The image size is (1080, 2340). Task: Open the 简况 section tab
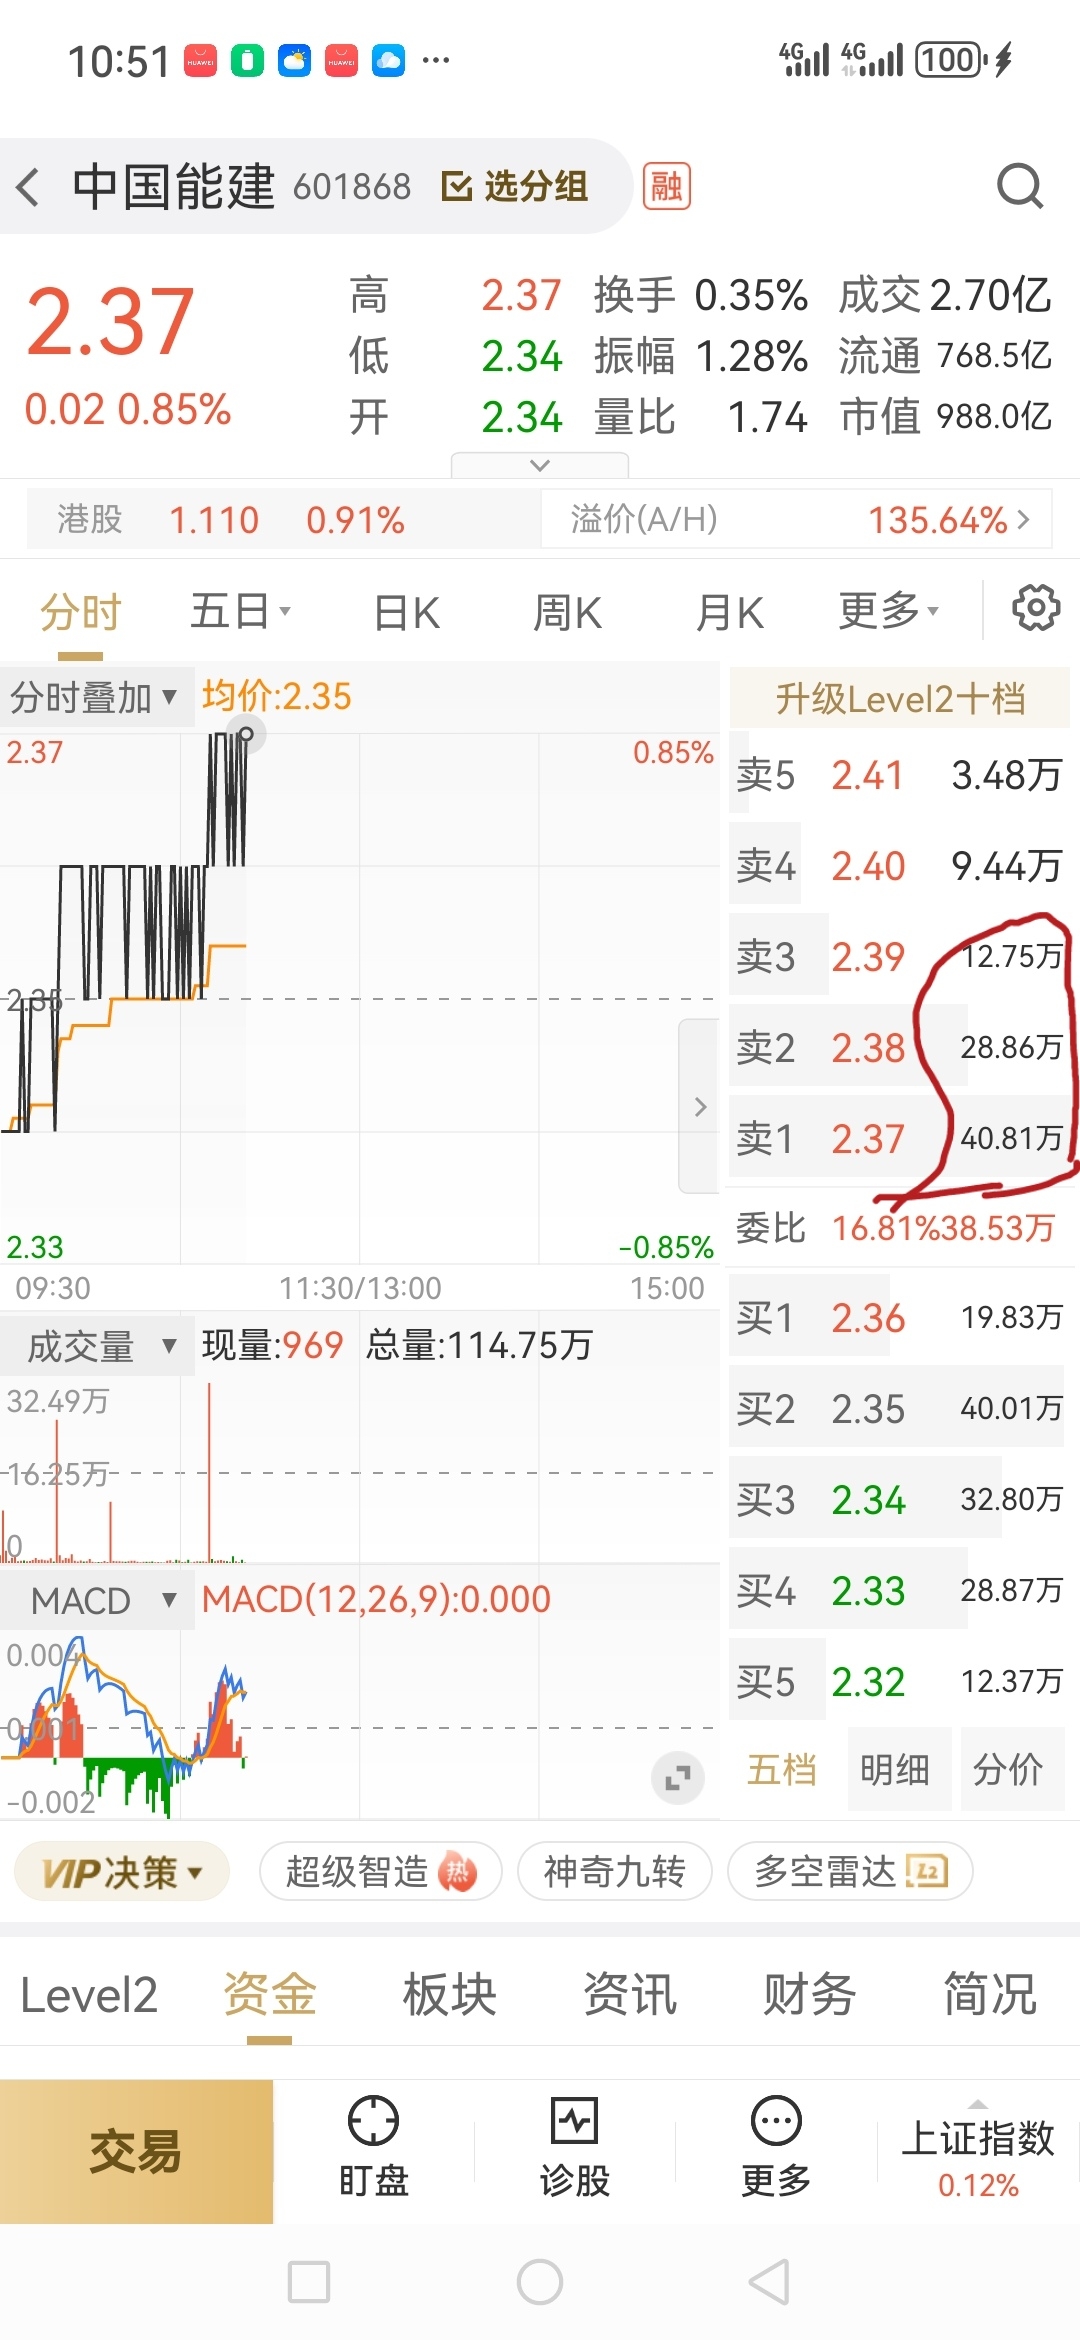tap(989, 1995)
